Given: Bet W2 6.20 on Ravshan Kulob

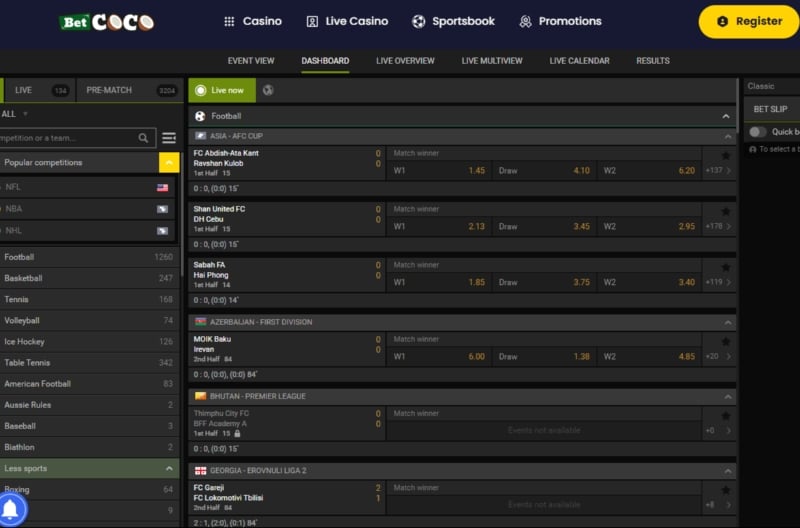Looking at the screenshot, I should pos(649,170).
